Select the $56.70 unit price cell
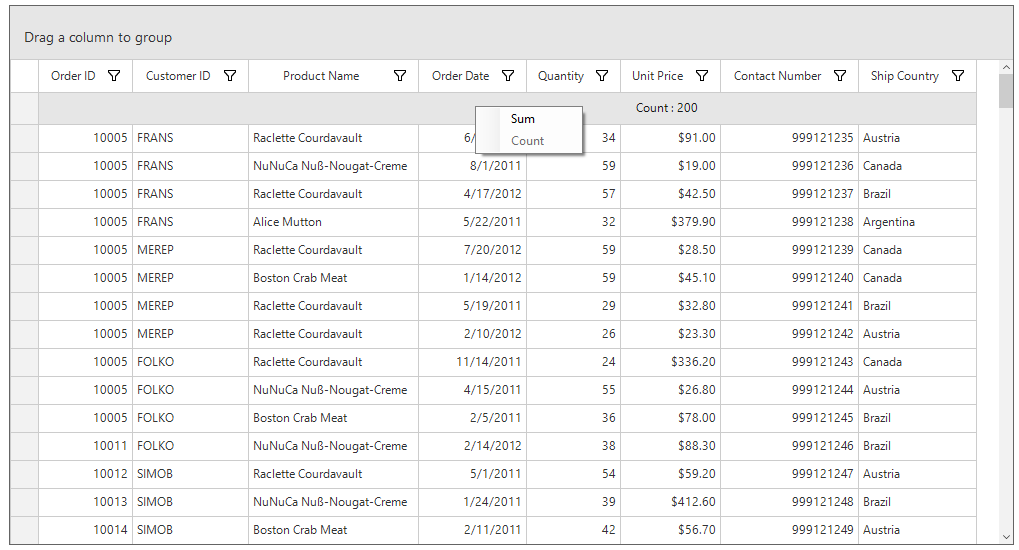This screenshot has width=1019, height=550. click(670, 530)
